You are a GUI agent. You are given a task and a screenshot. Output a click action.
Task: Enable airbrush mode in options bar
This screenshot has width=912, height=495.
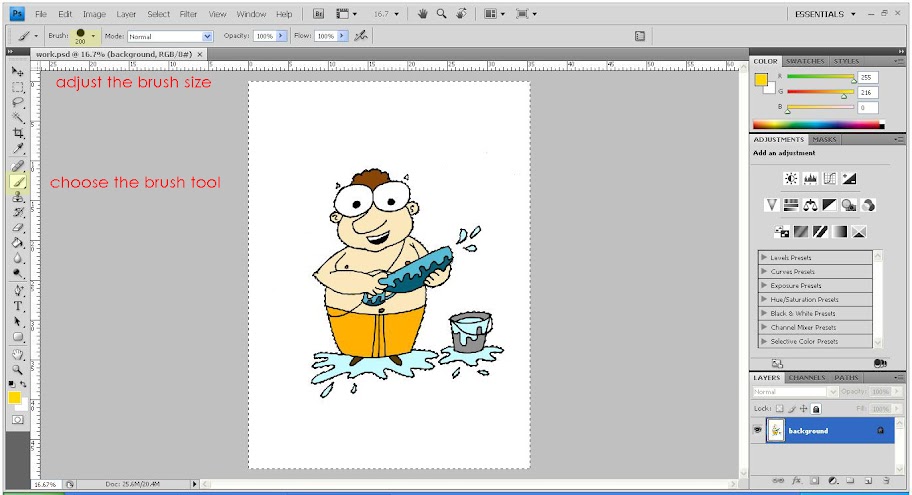tap(361, 35)
